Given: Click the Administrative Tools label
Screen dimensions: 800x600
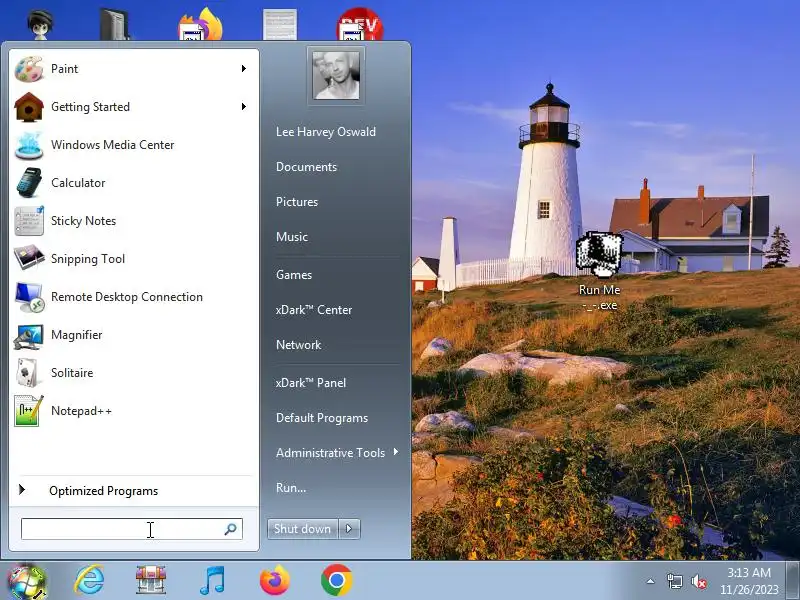Looking at the screenshot, I should click(331, 453).
